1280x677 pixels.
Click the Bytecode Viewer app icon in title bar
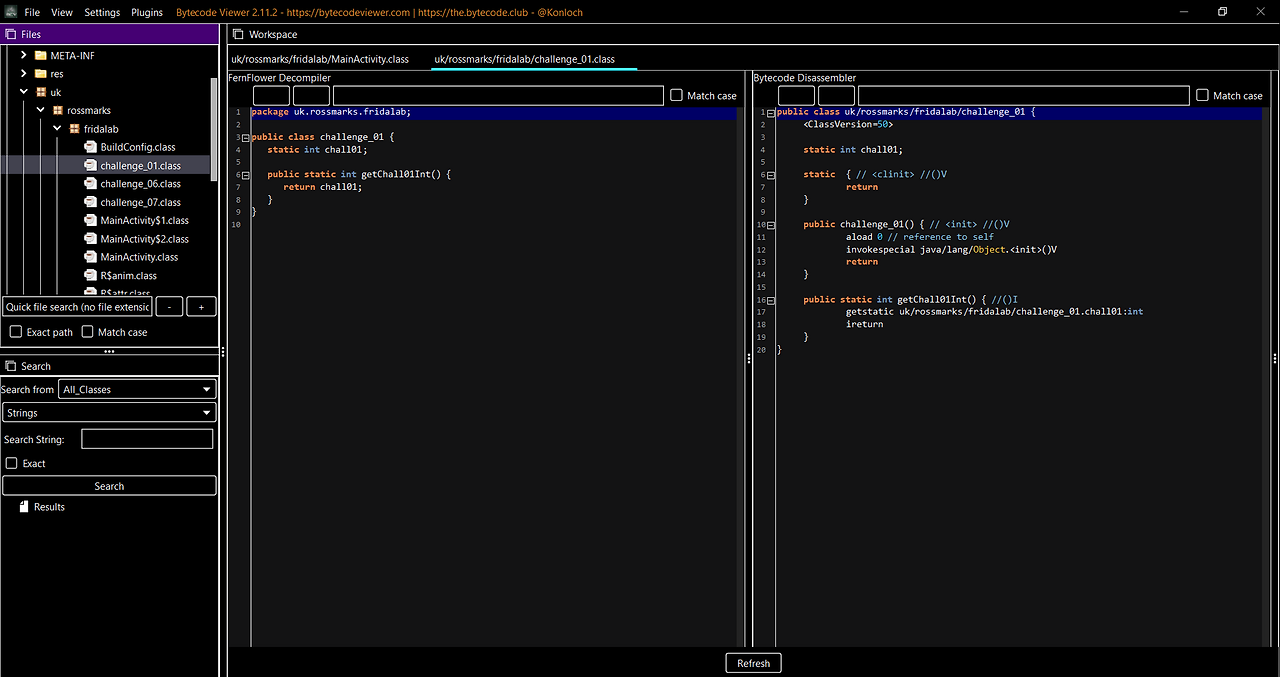tap(11, 12)
